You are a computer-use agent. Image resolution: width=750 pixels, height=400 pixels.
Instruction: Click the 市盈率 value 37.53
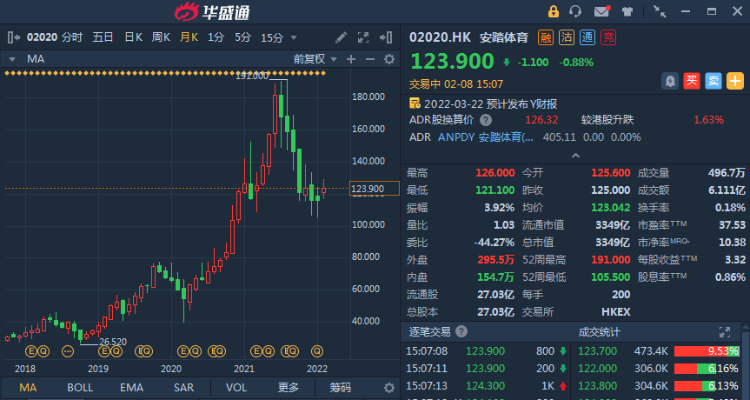732,225
